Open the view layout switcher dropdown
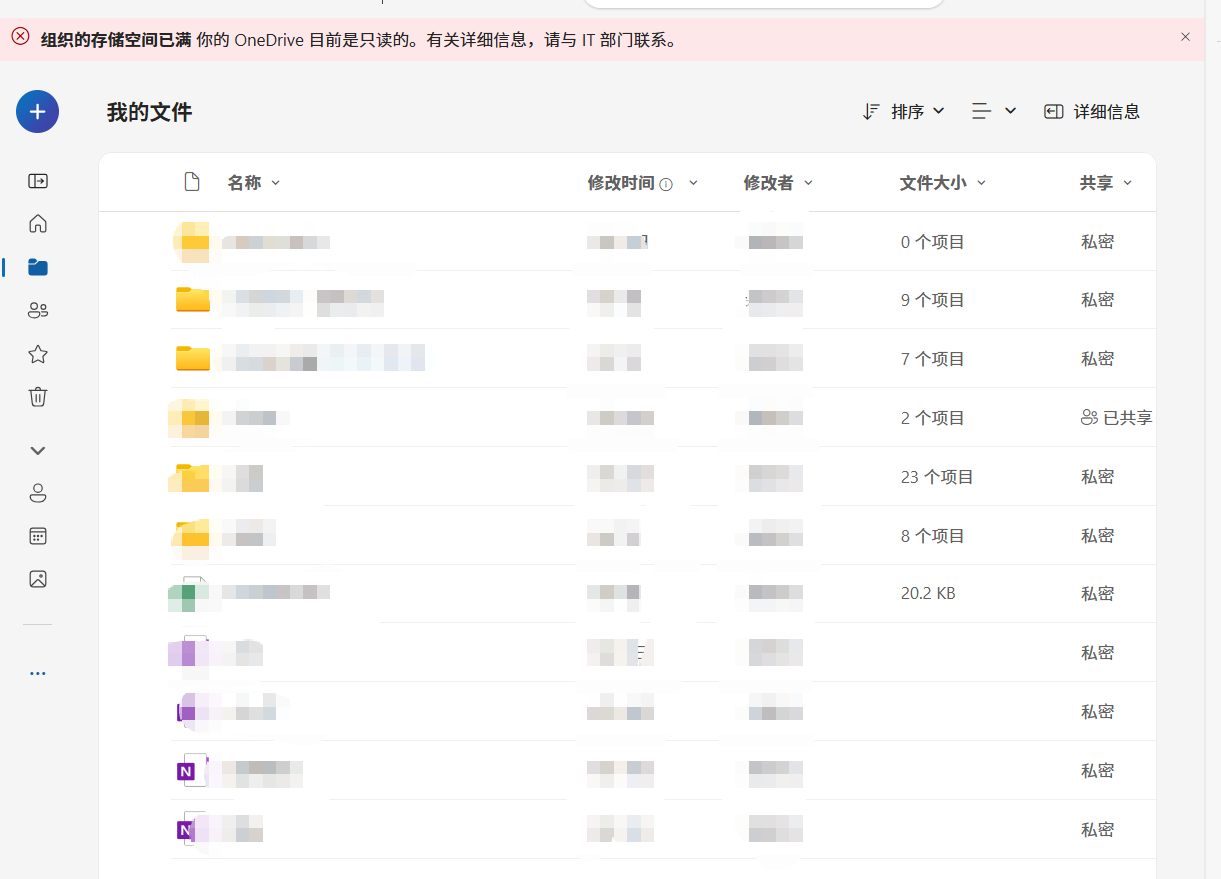The image size is (1221, 879). click(x=994, y=111)
